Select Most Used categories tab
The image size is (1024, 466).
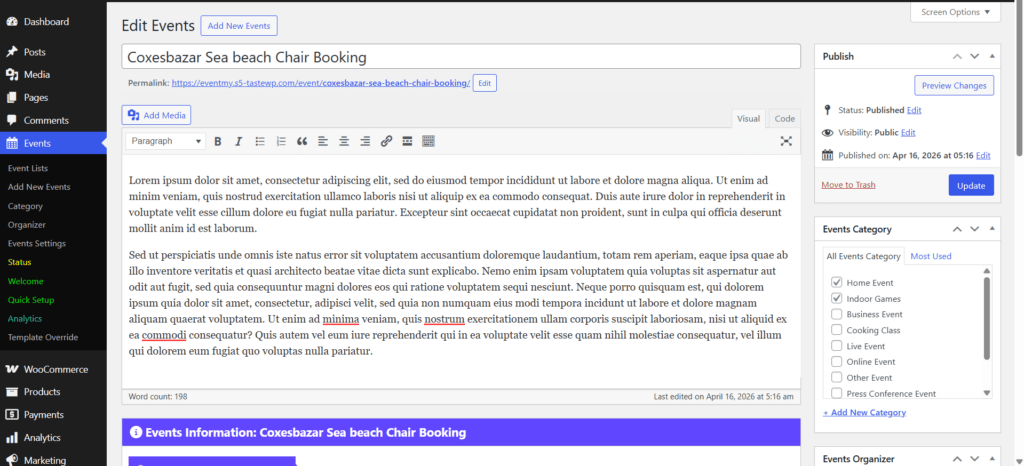(x=931, y=256)
